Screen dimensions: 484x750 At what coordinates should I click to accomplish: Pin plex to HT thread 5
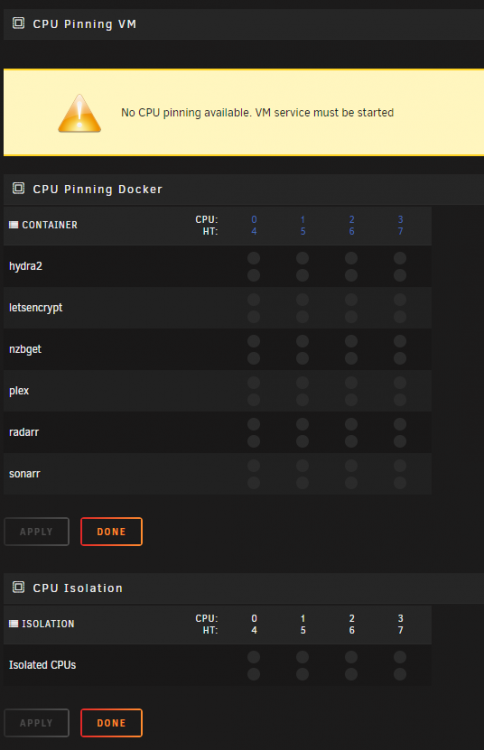pos(303,400)
